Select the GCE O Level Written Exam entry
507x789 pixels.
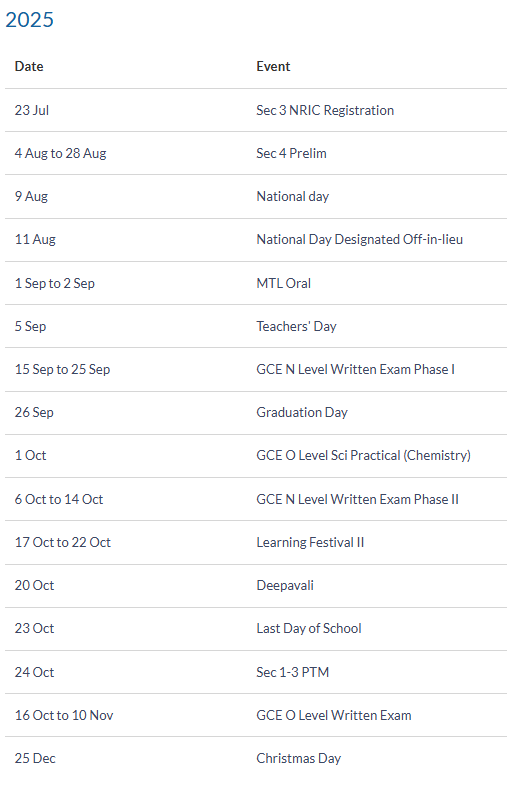(x=334, y=715)
